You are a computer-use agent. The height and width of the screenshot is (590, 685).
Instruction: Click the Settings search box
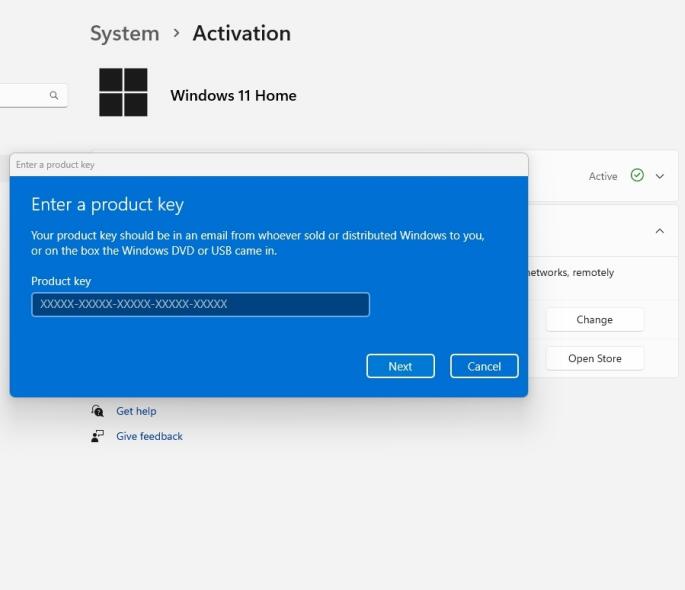point(34,95)
